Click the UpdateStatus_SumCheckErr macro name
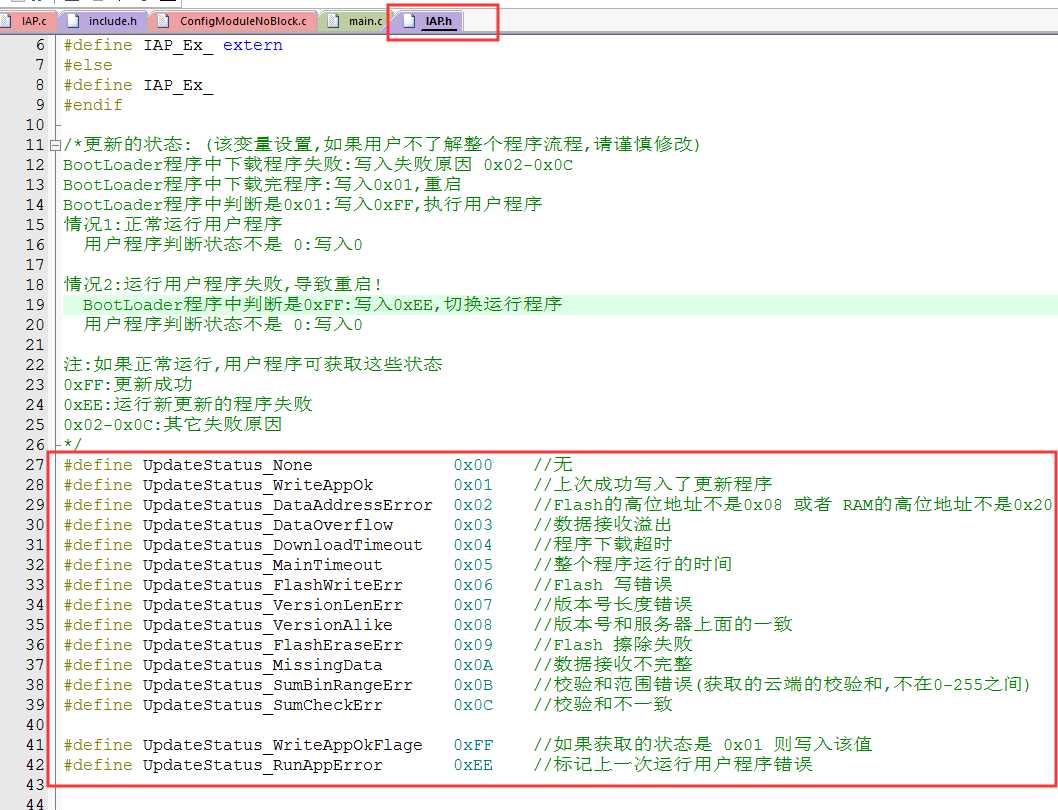The height and width of the screenshot is (810, 1058). [x=262, y=705]
